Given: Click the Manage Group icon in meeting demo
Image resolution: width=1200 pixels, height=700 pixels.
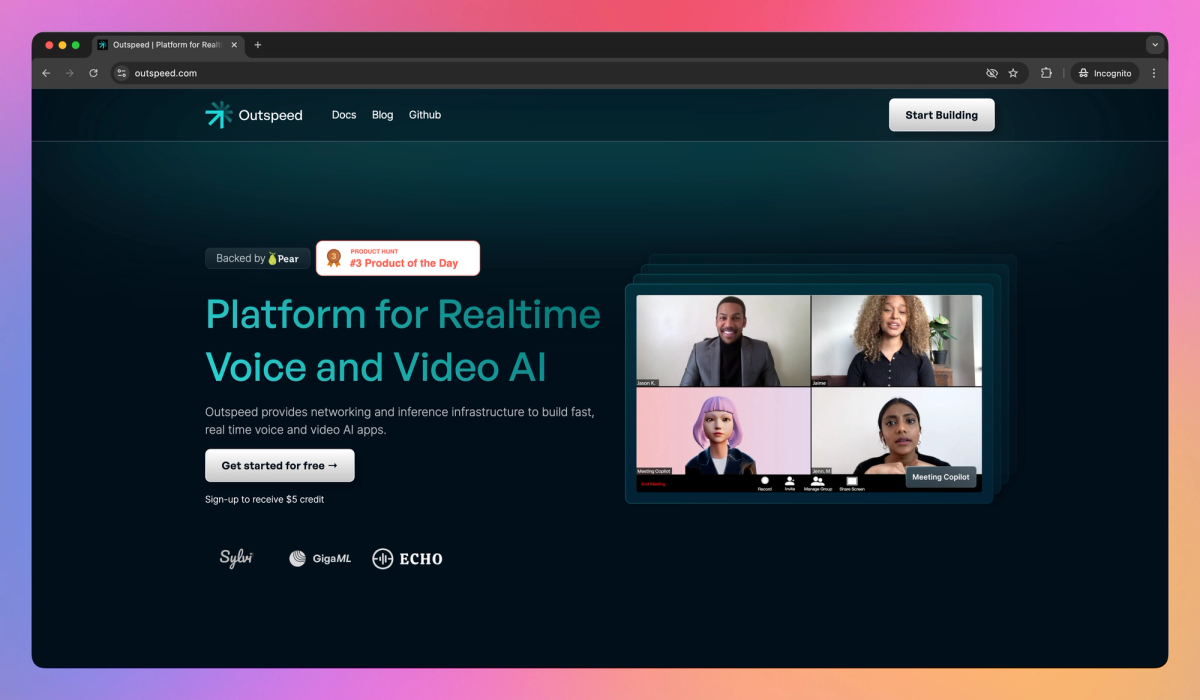Looking at the screenshot, I should 818,483.
